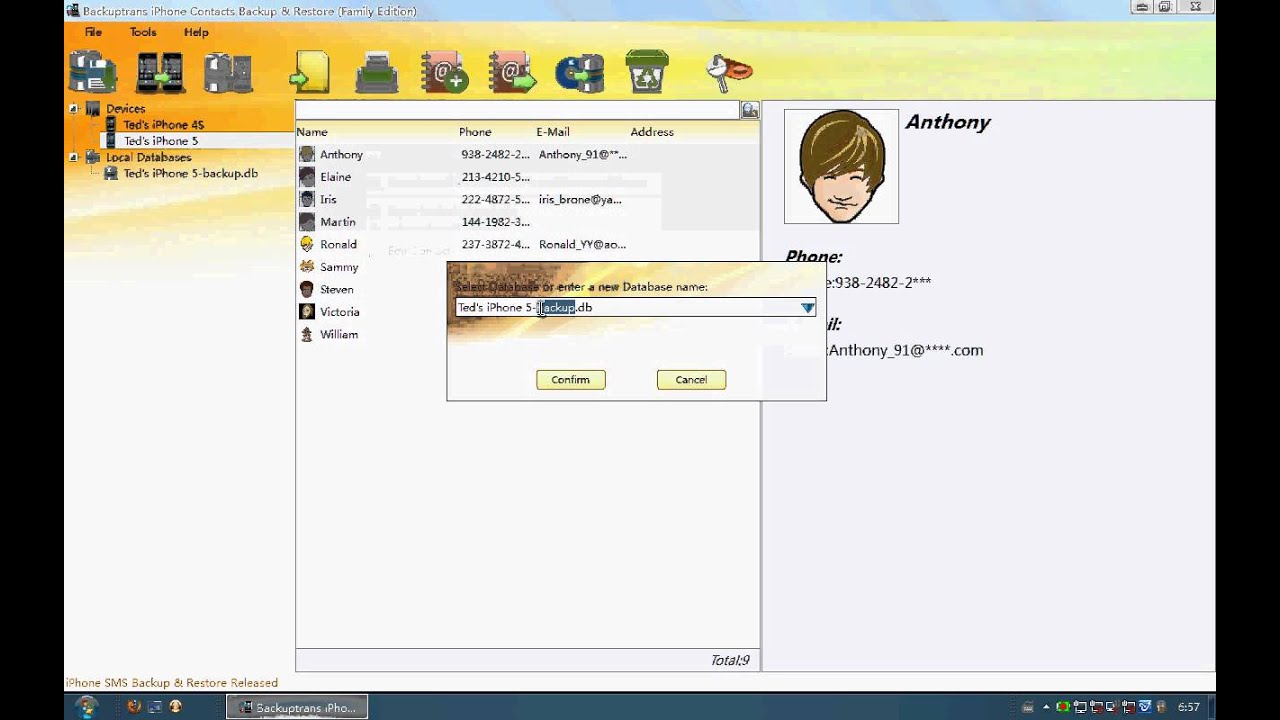
Task: Click the Address column header
Action: [x=652, y=132]
